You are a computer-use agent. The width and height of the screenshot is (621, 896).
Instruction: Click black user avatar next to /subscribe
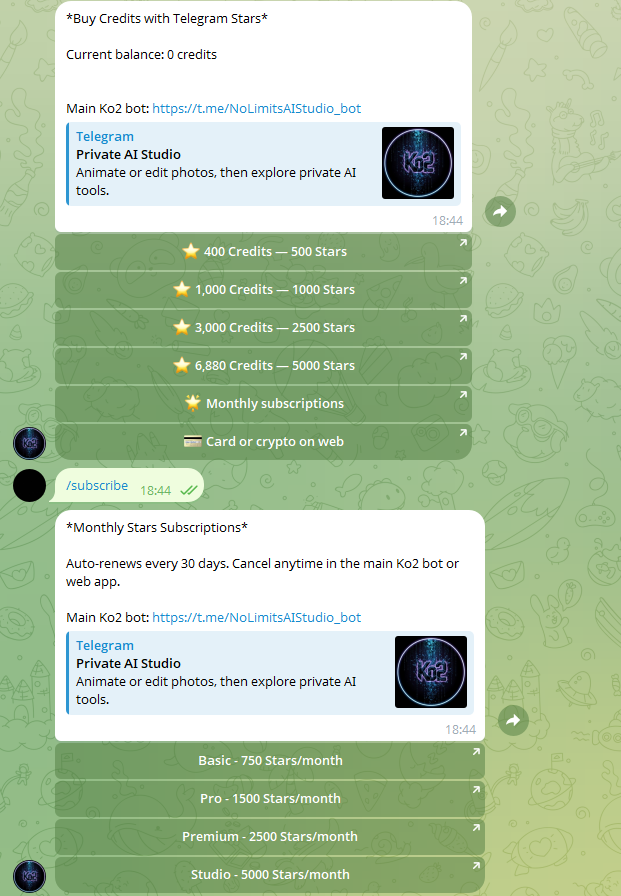(x=29, y=485)
